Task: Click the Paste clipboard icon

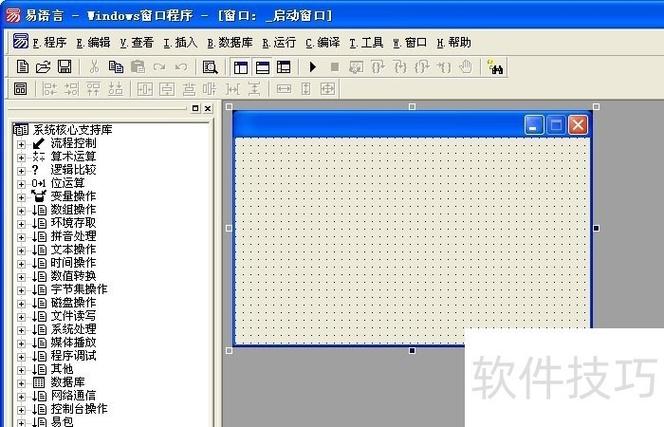Action: point(138,67)
